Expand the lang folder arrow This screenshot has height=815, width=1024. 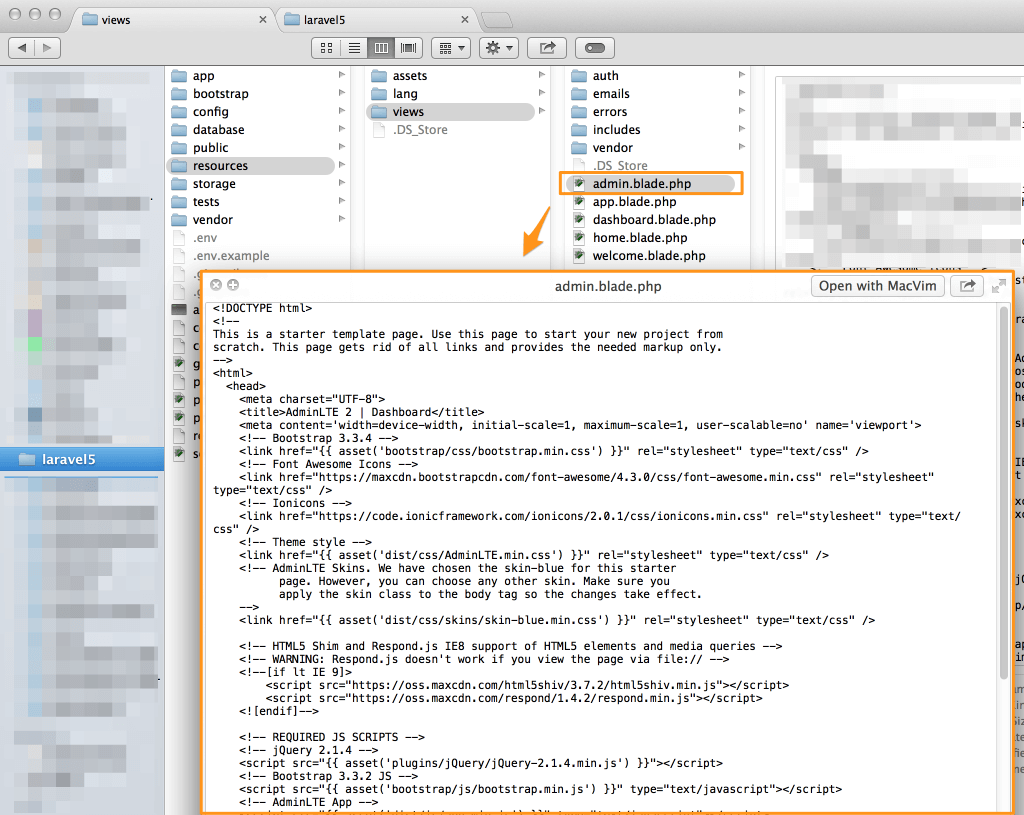[x=541, y=93]
